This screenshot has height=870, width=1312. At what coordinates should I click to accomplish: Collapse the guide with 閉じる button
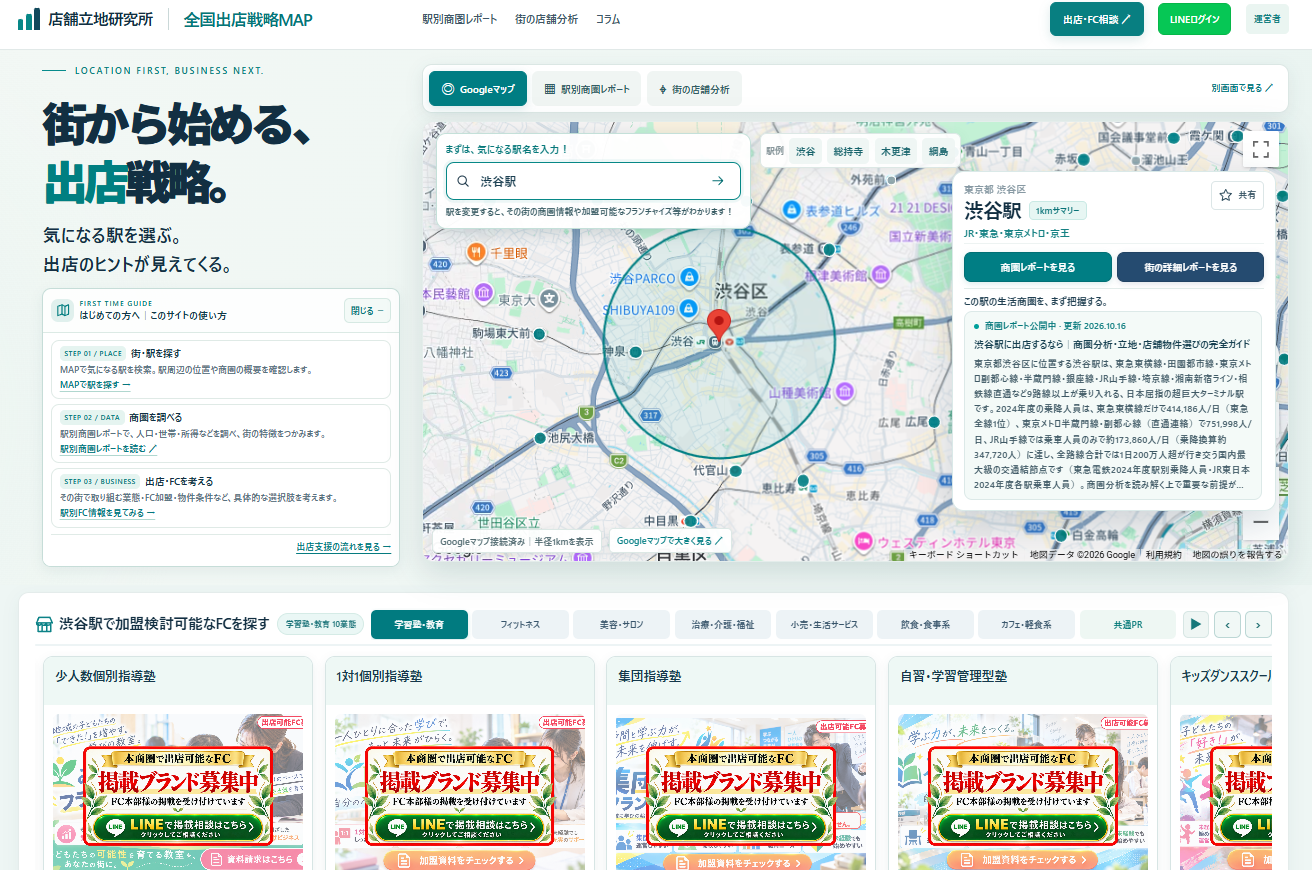[367, 311]
